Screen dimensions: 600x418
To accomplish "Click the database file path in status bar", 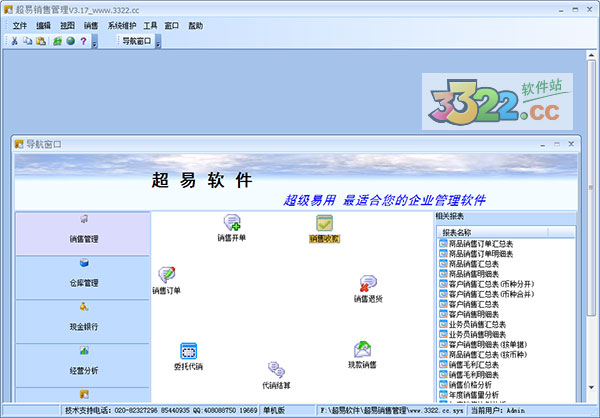I will click(392, 410).
